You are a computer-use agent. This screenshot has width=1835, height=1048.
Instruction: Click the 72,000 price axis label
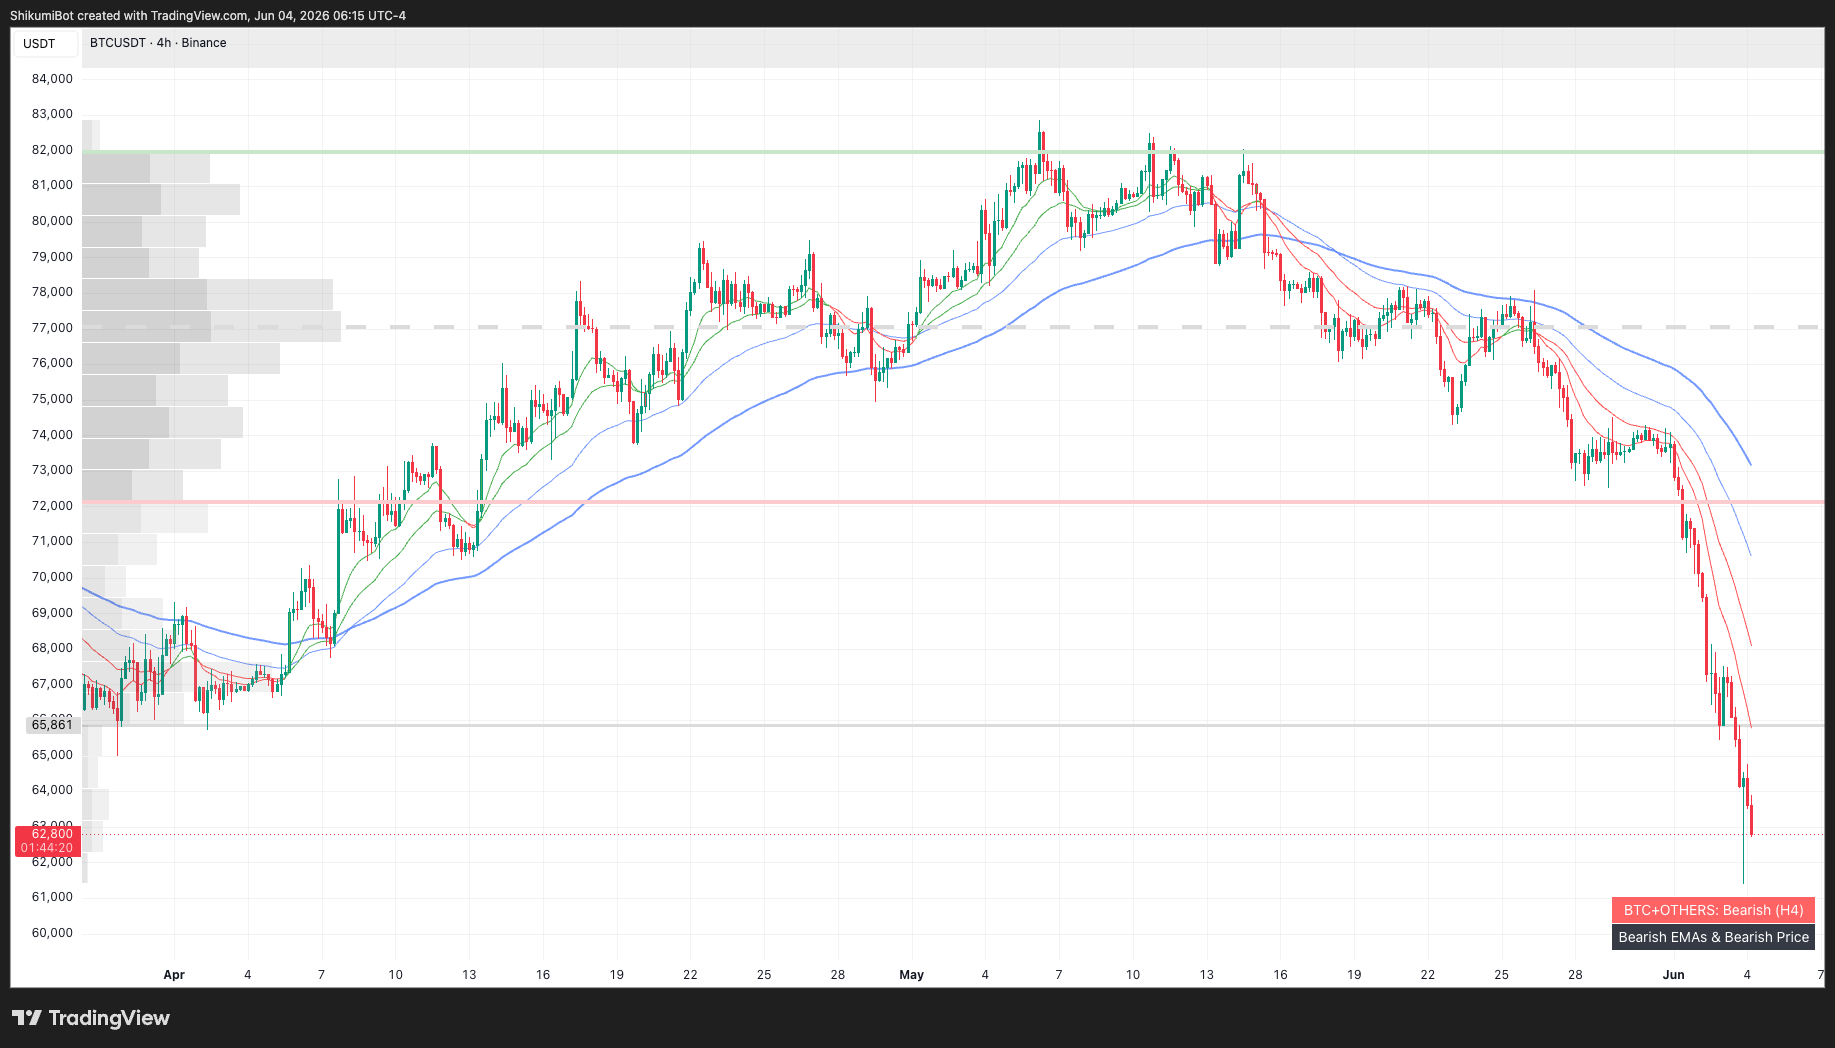pyautogui.click(x=52, y=506)
